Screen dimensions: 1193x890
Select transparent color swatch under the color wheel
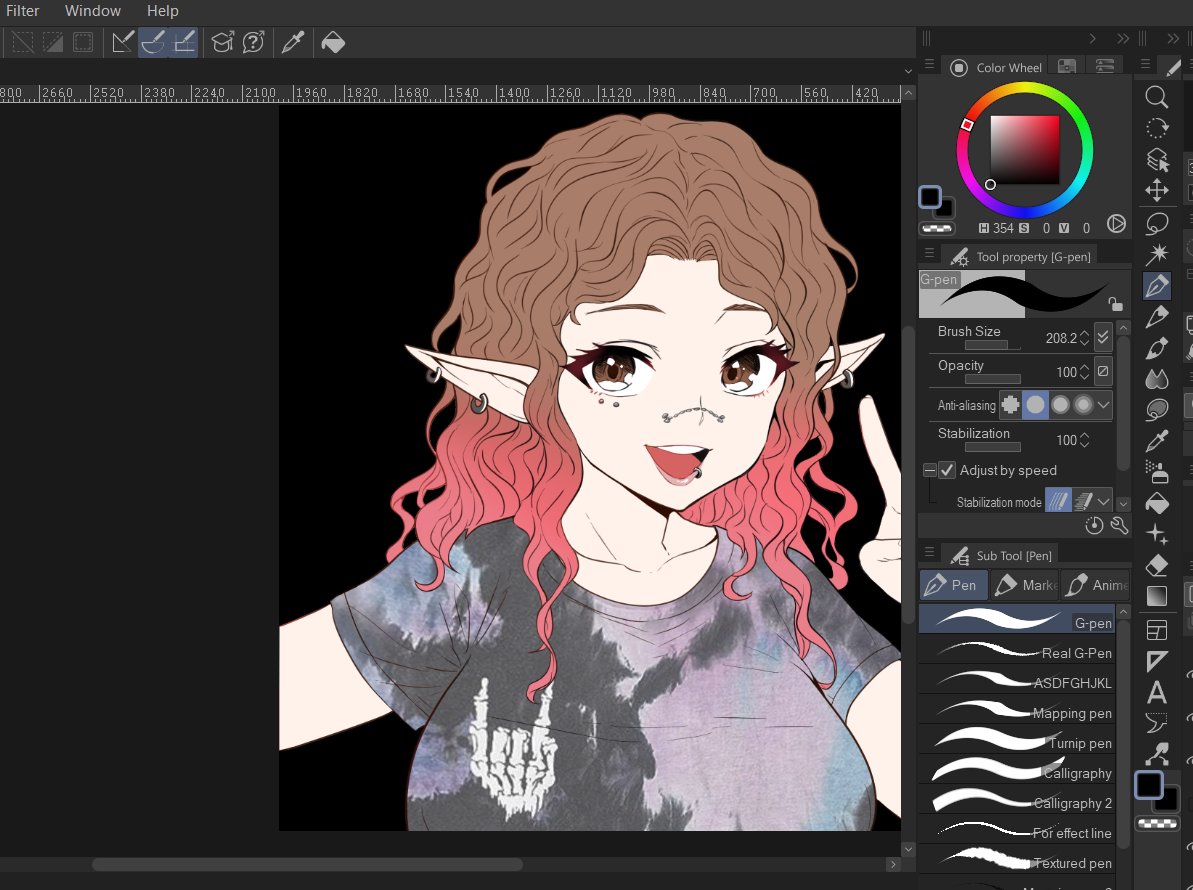pyautogui.click(x=937, y=228)
